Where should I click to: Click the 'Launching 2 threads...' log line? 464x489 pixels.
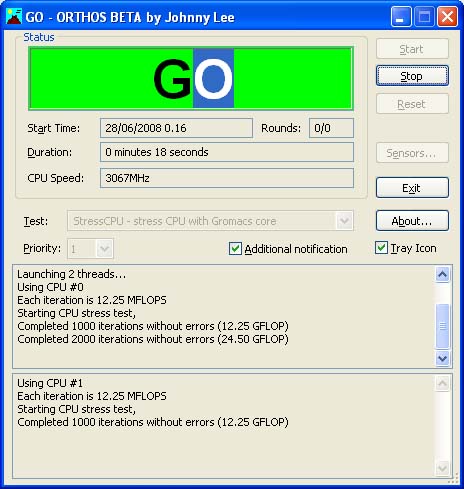coord(72,274)
